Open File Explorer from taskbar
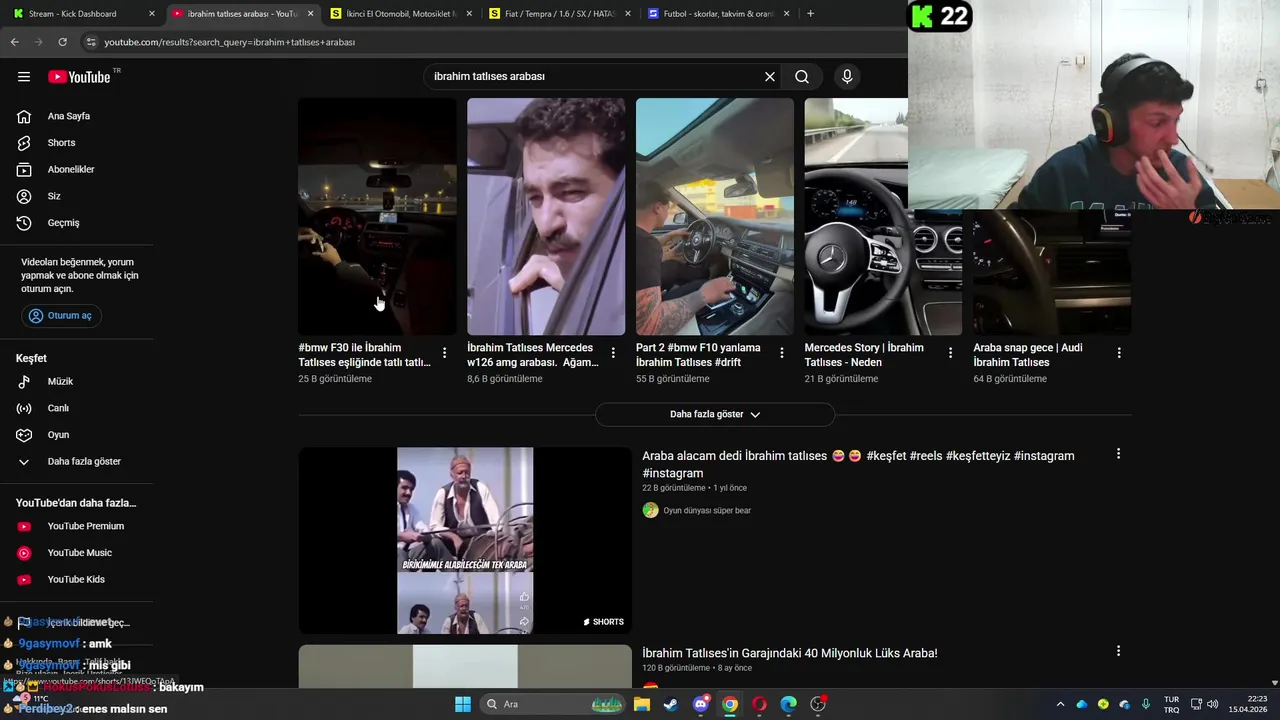Screen dimensions: 1280x720 point(641,704)
